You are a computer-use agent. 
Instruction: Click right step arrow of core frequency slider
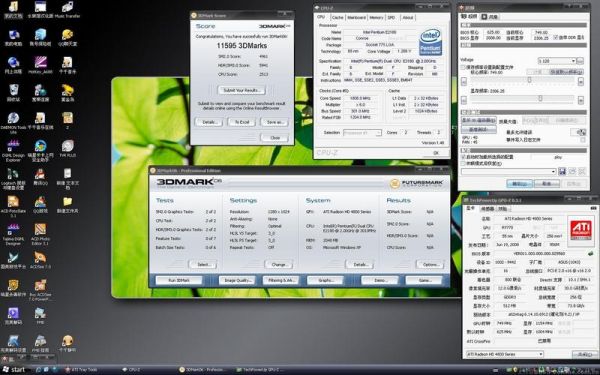[580, 81]
